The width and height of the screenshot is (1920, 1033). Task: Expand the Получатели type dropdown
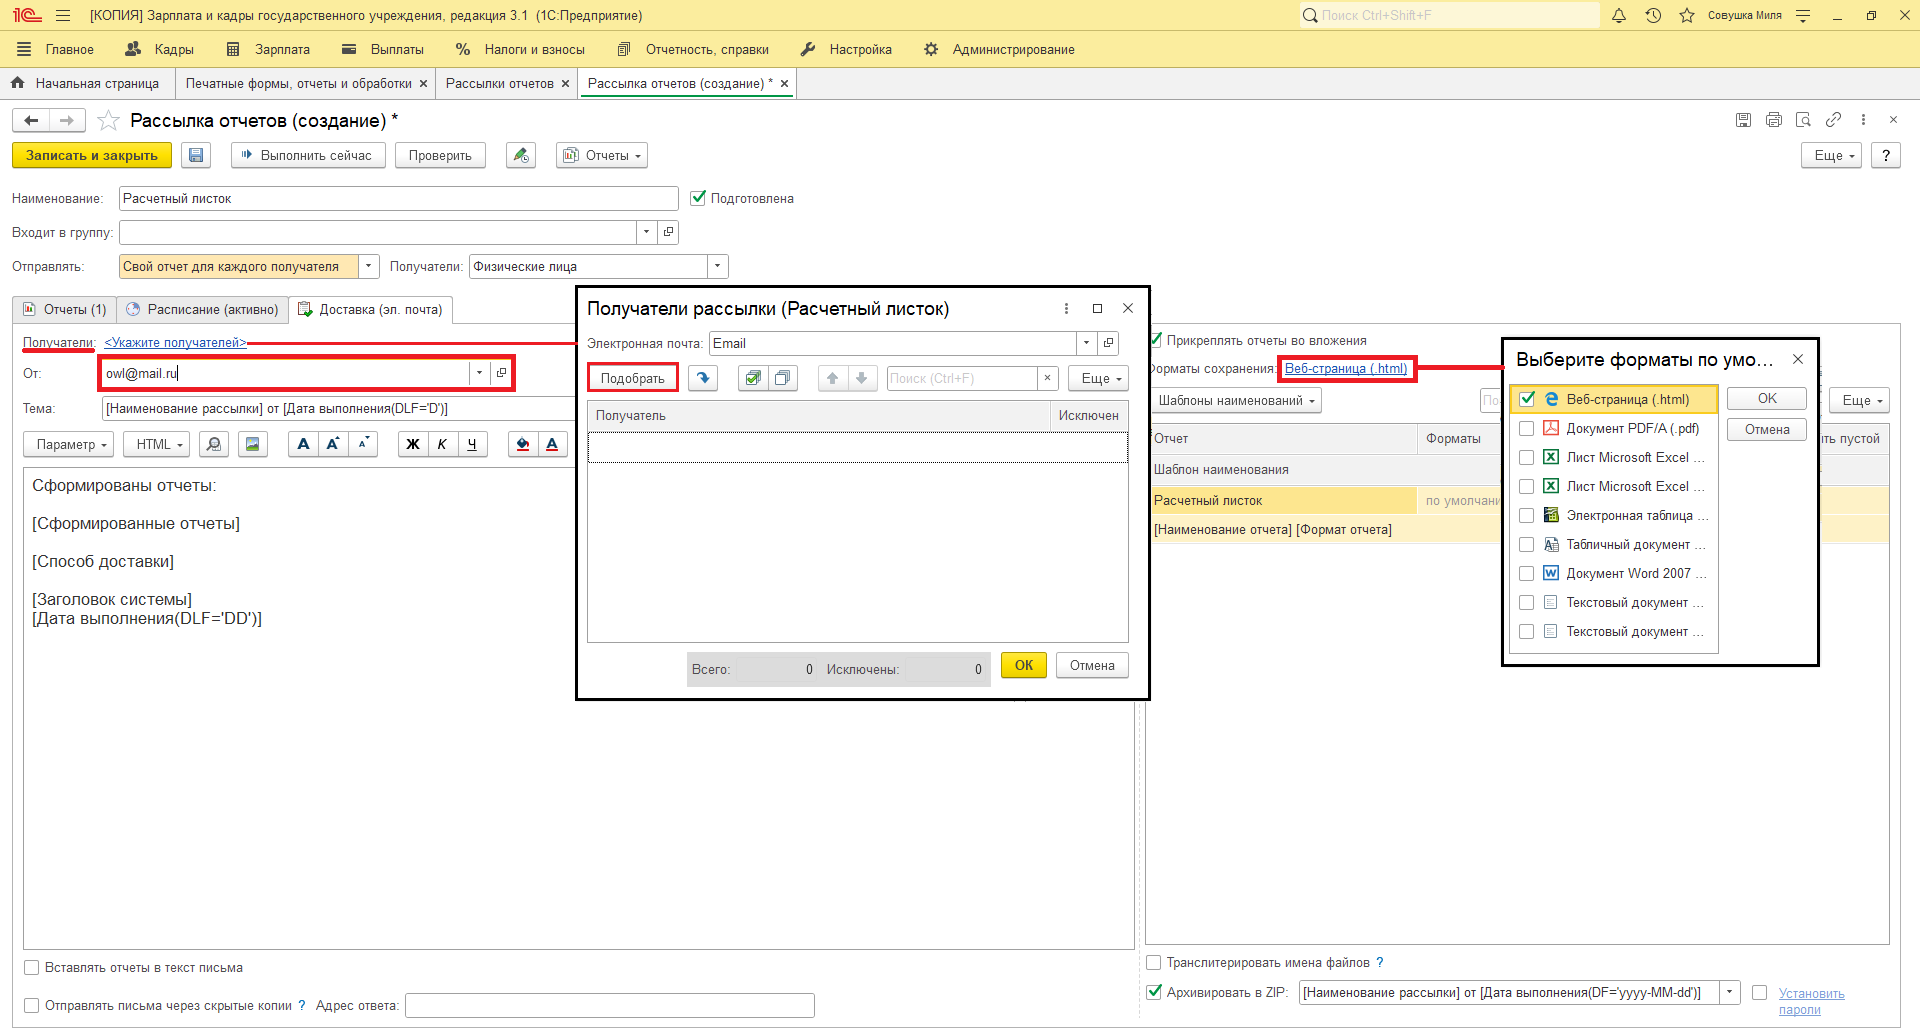click(x=717, y=266)
